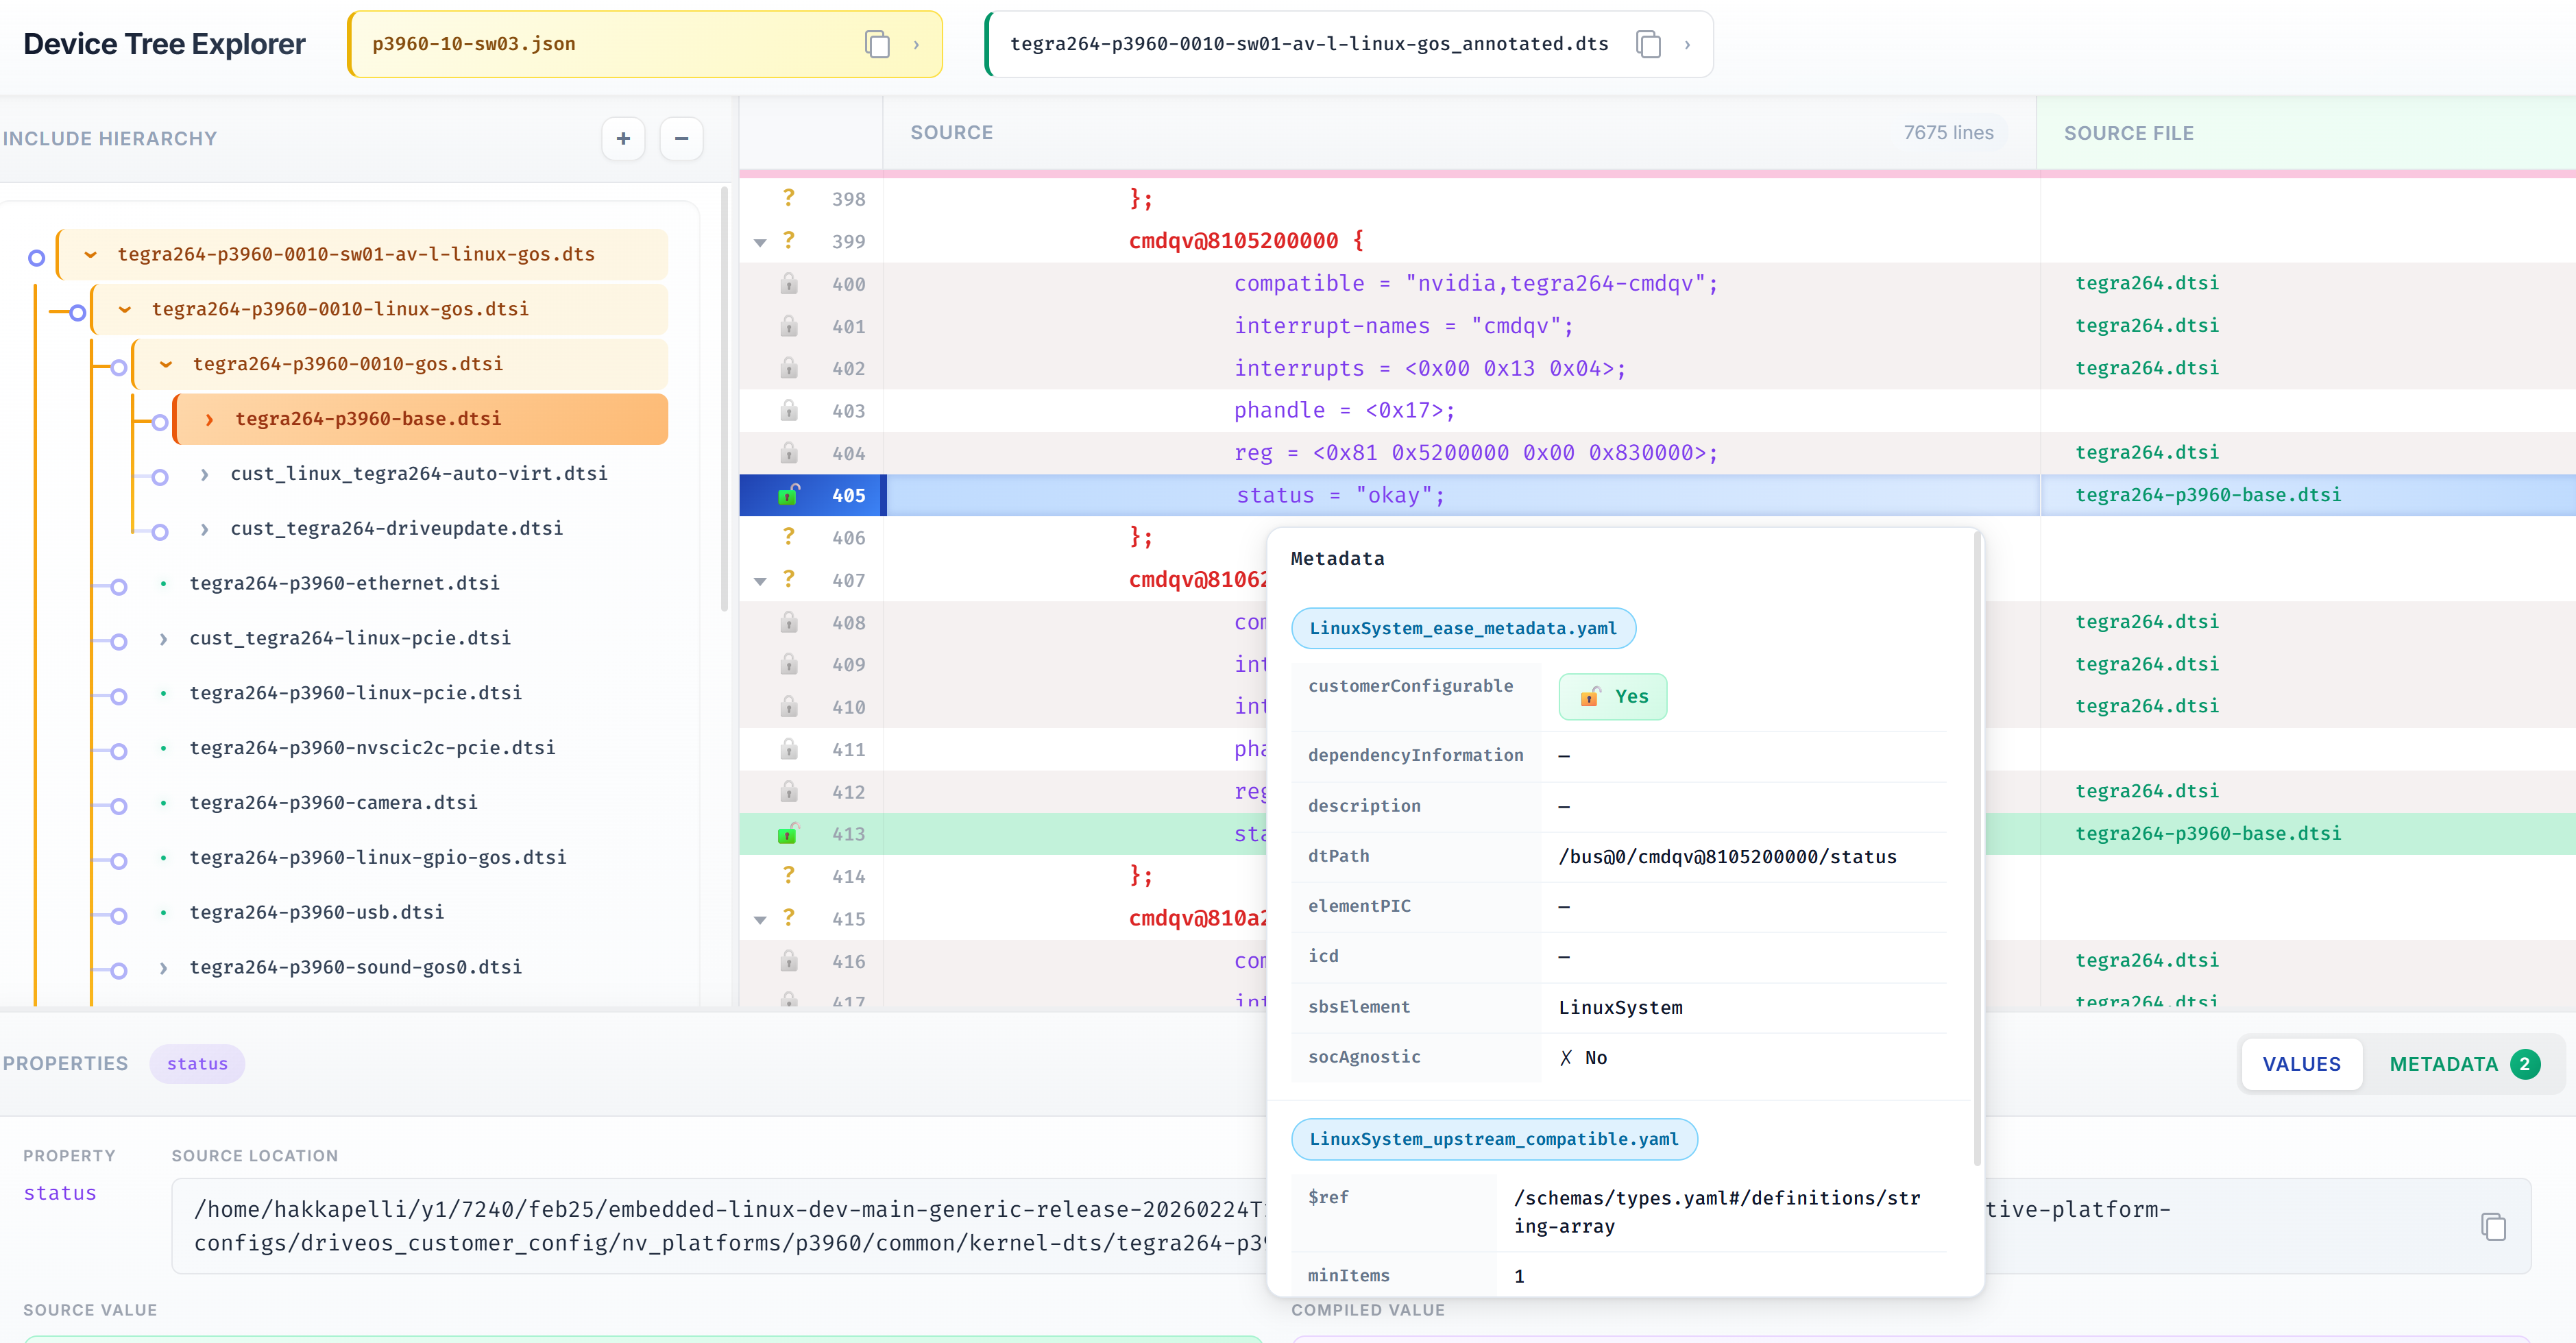
Task: Select tegra264-p3960-linux-pcie.dtsi in hierarchy
Action: point(355,693)
